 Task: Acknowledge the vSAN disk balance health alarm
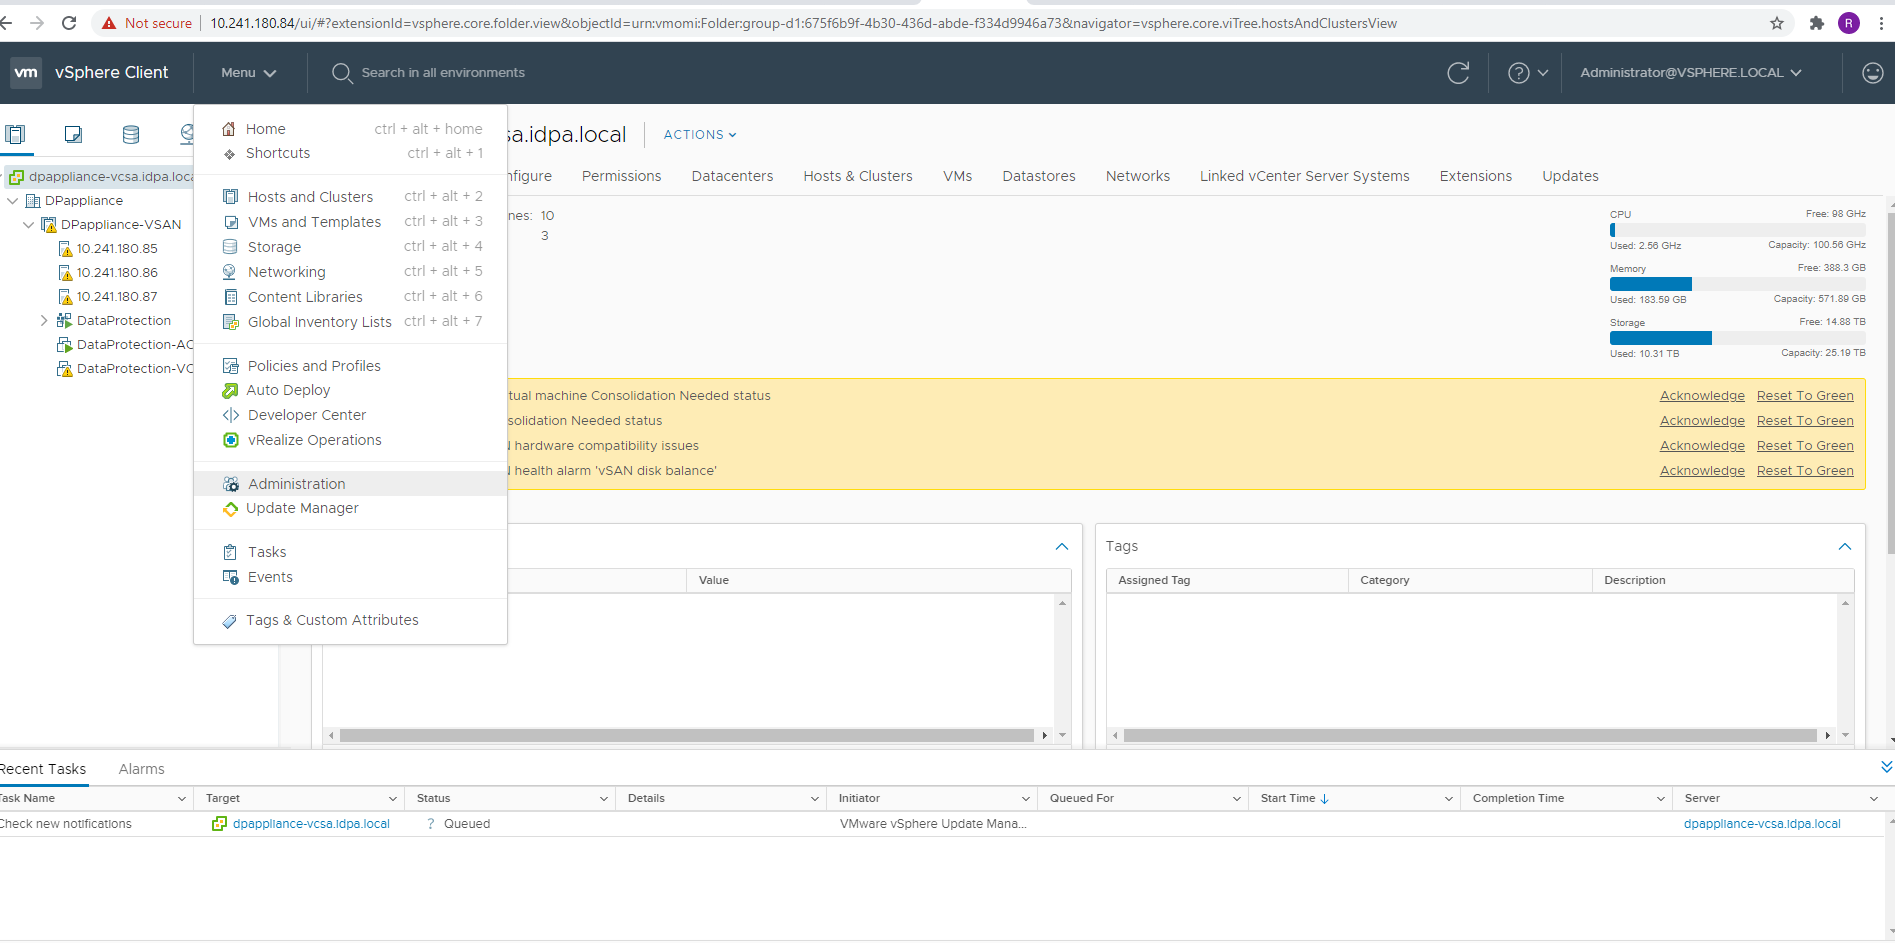click(1702, 470)
